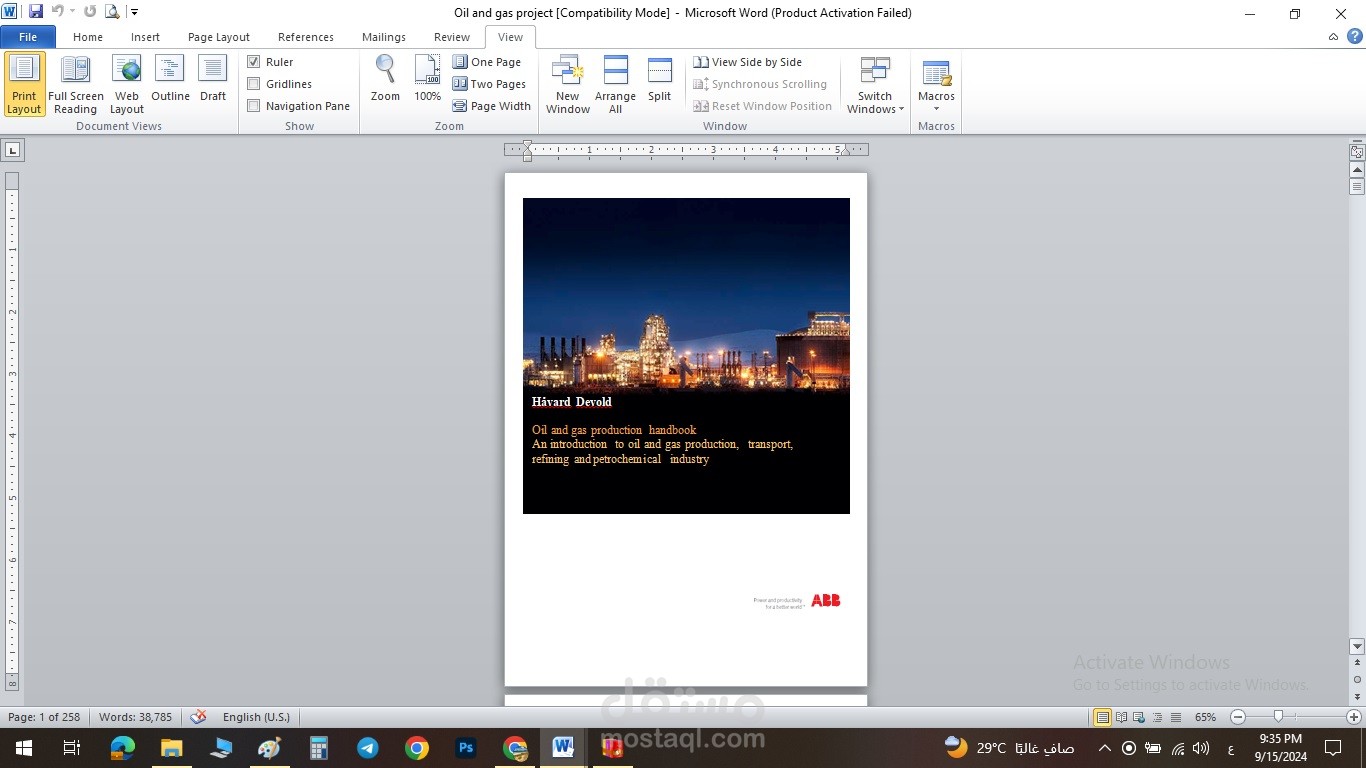Open the Windows Start menu
1366x768 pixels.
coord(23,748)
